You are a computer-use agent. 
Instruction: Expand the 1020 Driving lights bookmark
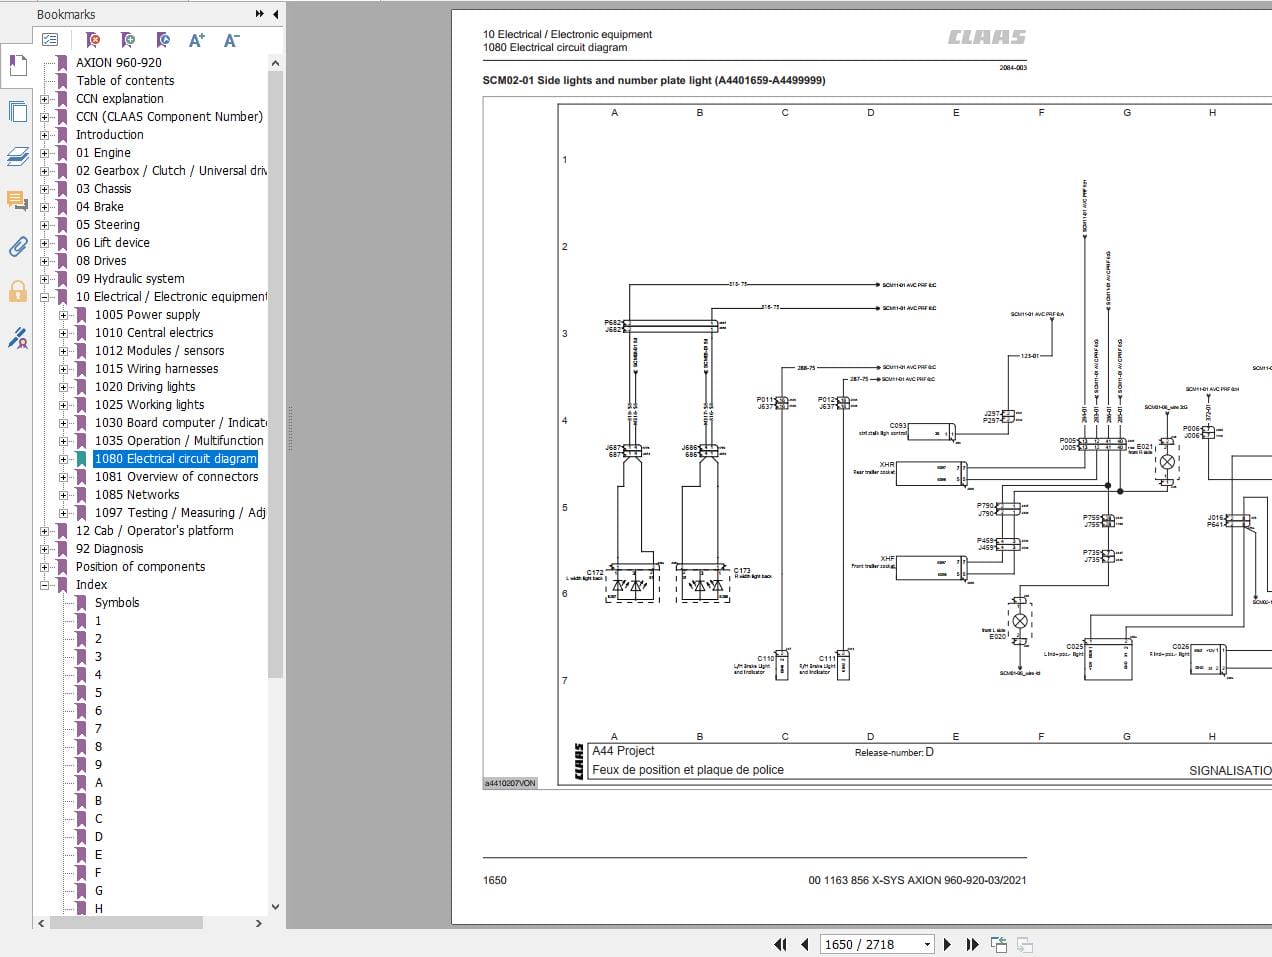click(x=64, y=387)
